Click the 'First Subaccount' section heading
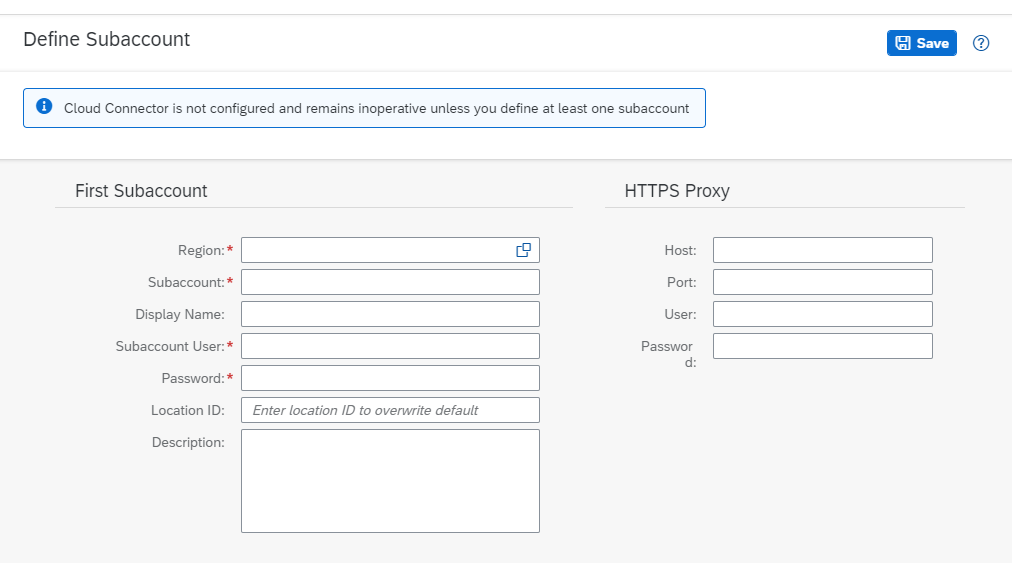 (x=141, y=191)
